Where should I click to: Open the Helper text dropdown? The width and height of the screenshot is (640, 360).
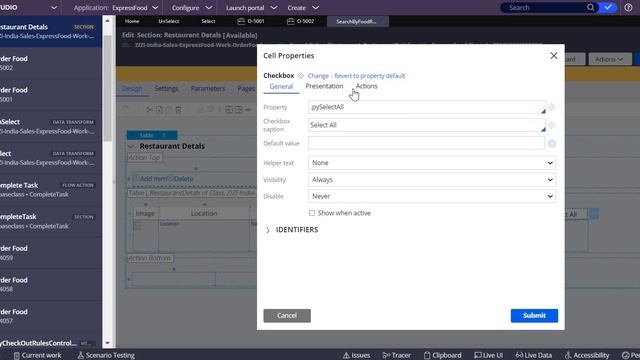tap(432, 163)
